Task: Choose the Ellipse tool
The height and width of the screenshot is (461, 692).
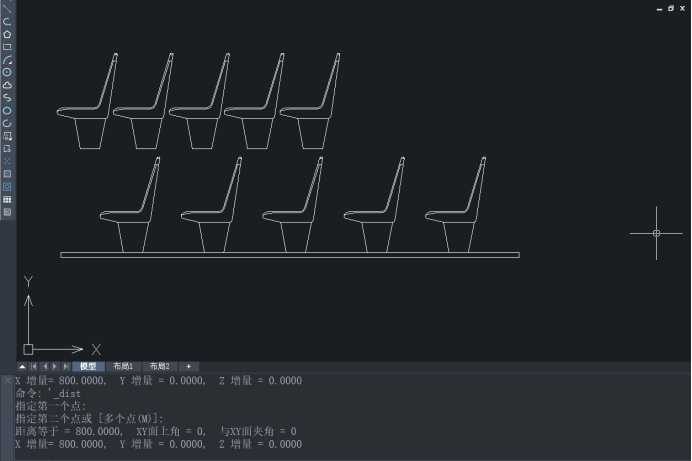Action: pyautogui.click(x=7, y=110)
